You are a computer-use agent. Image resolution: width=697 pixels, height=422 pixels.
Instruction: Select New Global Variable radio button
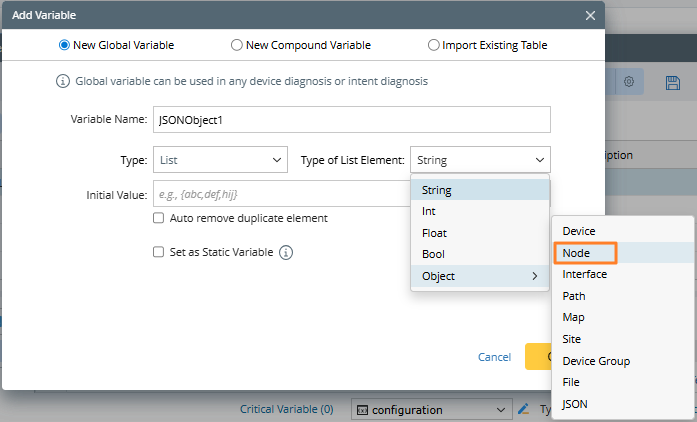pos(64,45)
